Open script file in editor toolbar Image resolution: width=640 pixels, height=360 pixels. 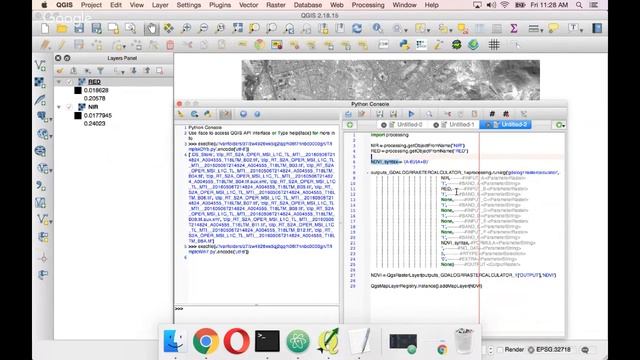(x=348, y=114)
